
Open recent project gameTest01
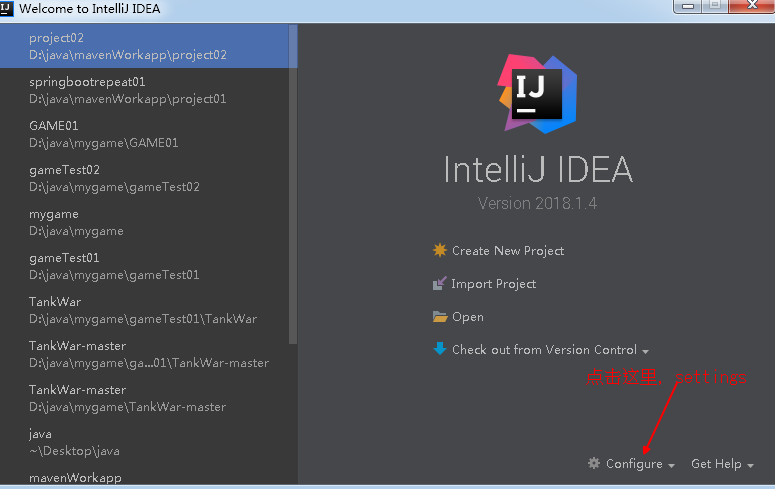(144, 266)
